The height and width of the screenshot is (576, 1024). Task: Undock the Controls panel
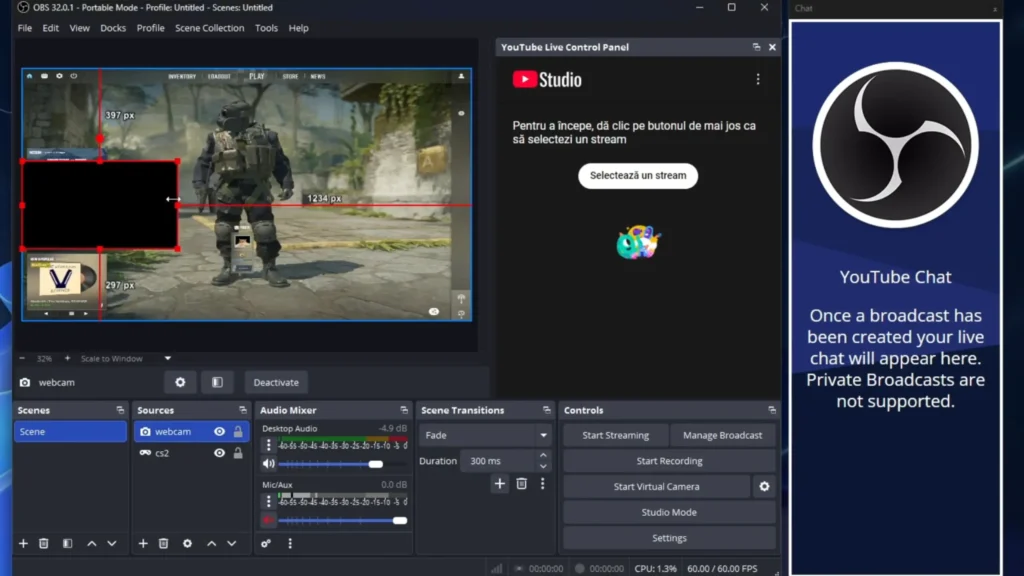[x=772, y=410]
